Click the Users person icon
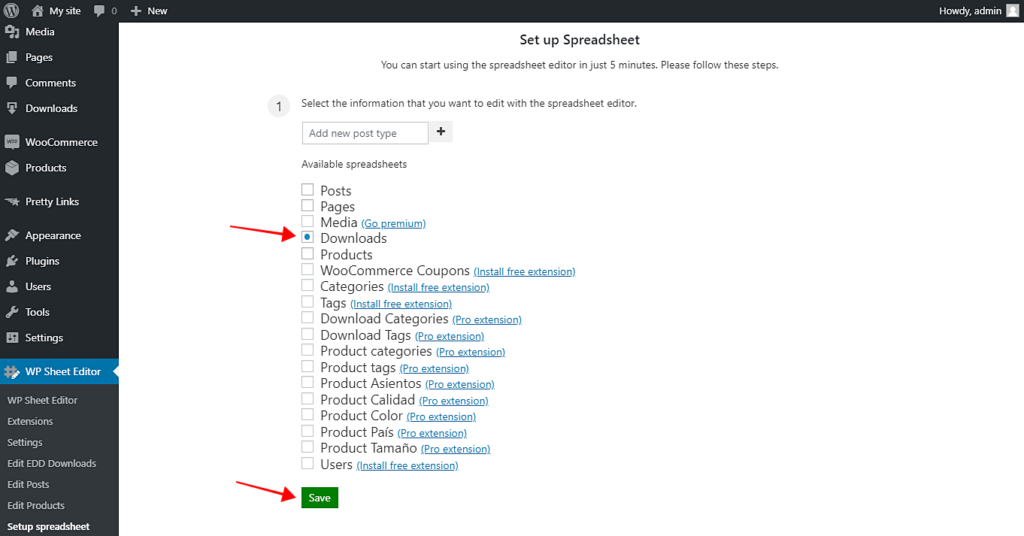Screen dimensions: 1024x536 [12, 287]
